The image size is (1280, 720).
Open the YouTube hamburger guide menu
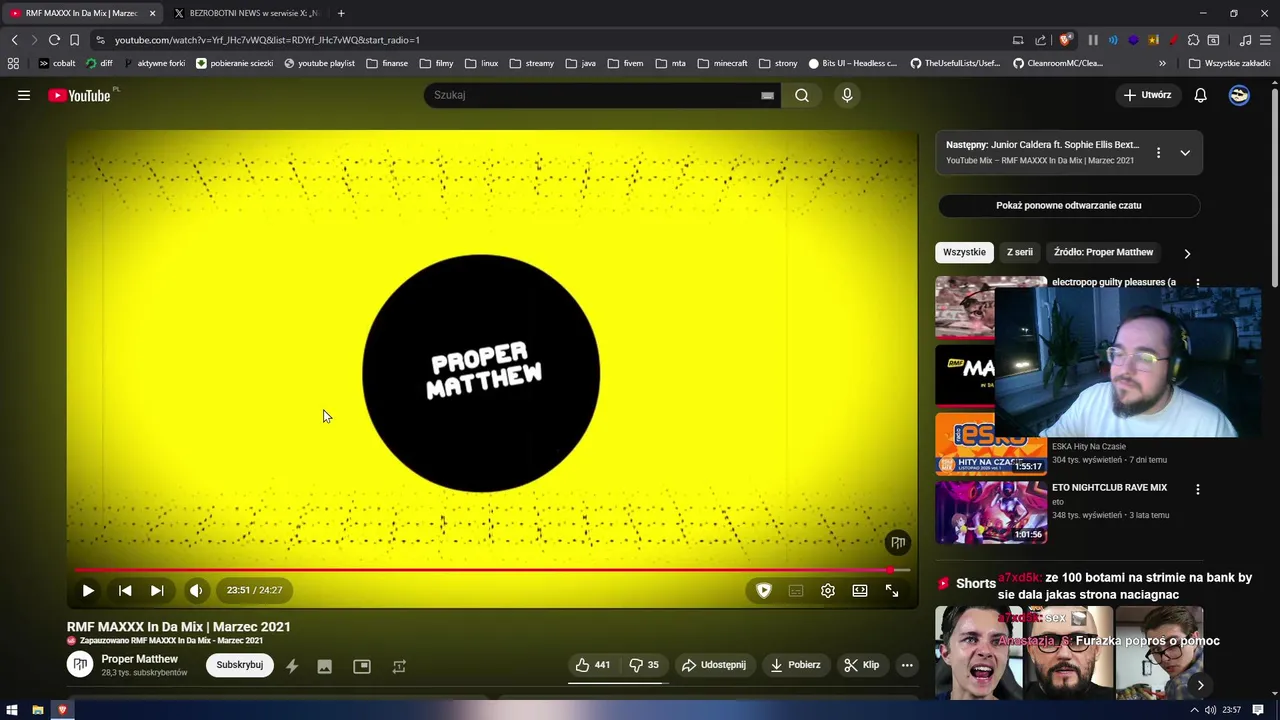[24, 95]
